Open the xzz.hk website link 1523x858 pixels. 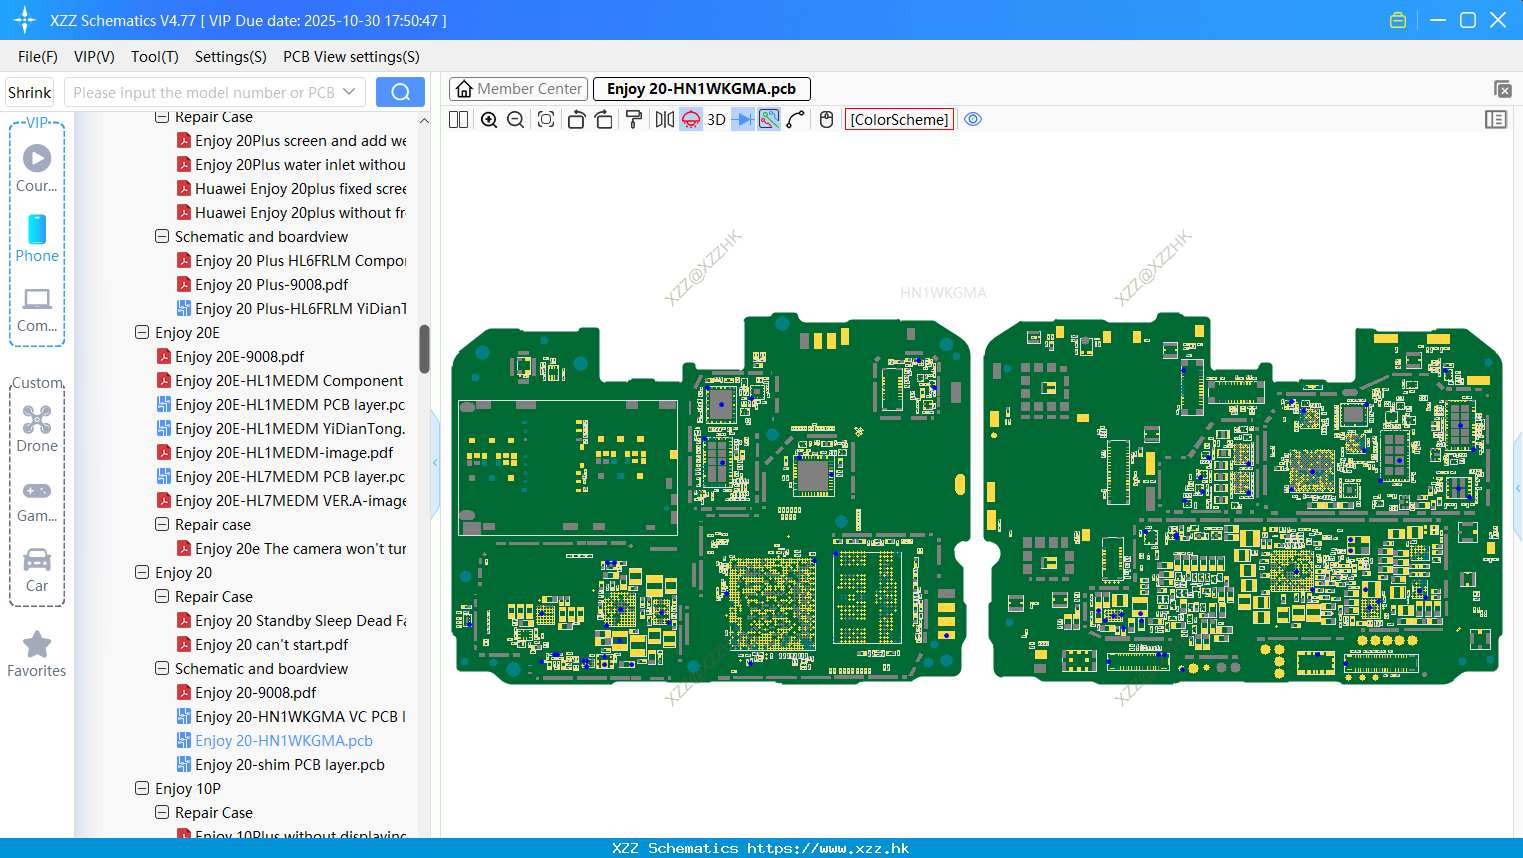pyautogui.click(x=828, y=848)
